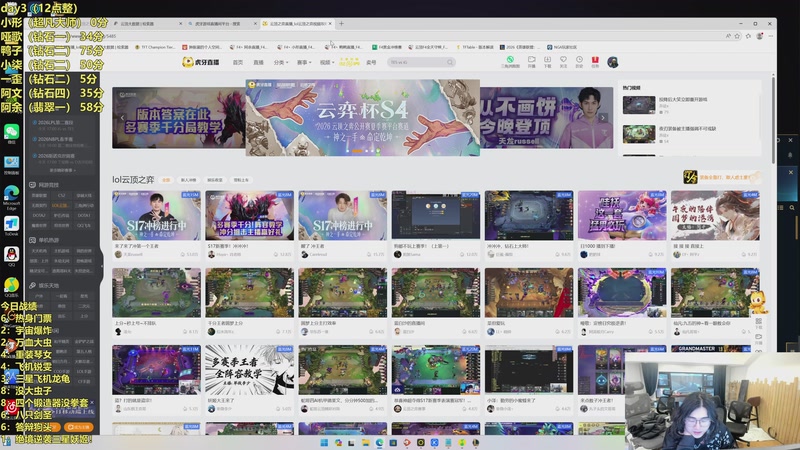
Task: Click 上分一秒上号一不排队 stream title
Action: click(x=135, y=323)
